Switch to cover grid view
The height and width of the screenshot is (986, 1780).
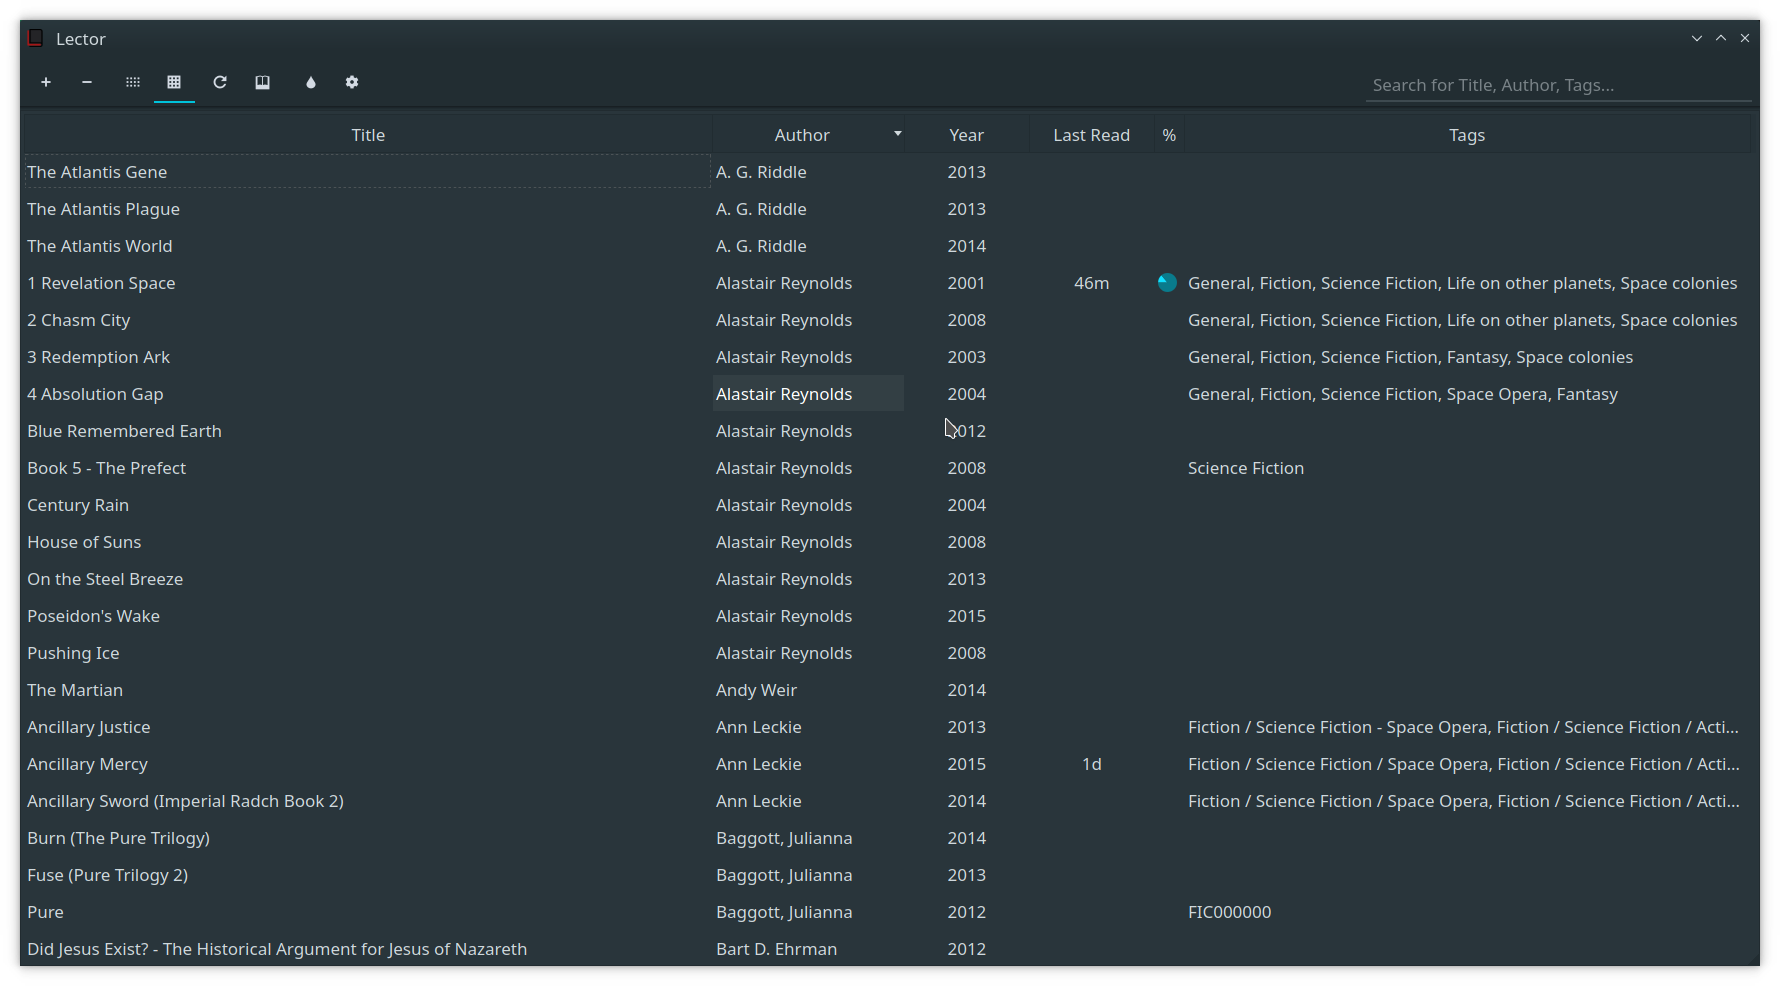[x=132, y=83]
